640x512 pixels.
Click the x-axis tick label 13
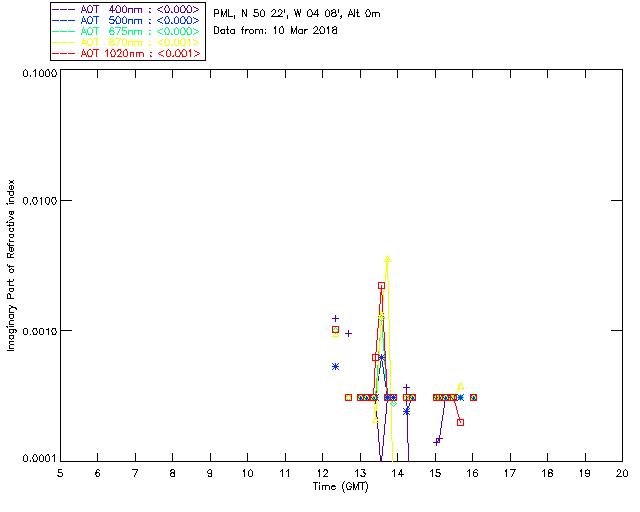(x=360, y=473)
